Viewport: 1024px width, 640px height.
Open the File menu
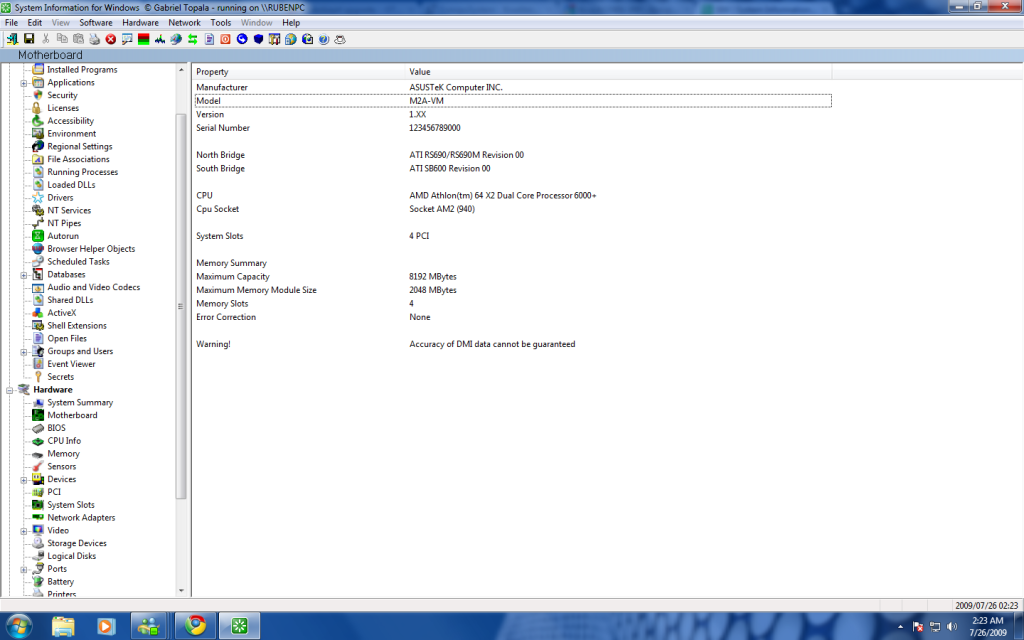(x=11, y=22)
